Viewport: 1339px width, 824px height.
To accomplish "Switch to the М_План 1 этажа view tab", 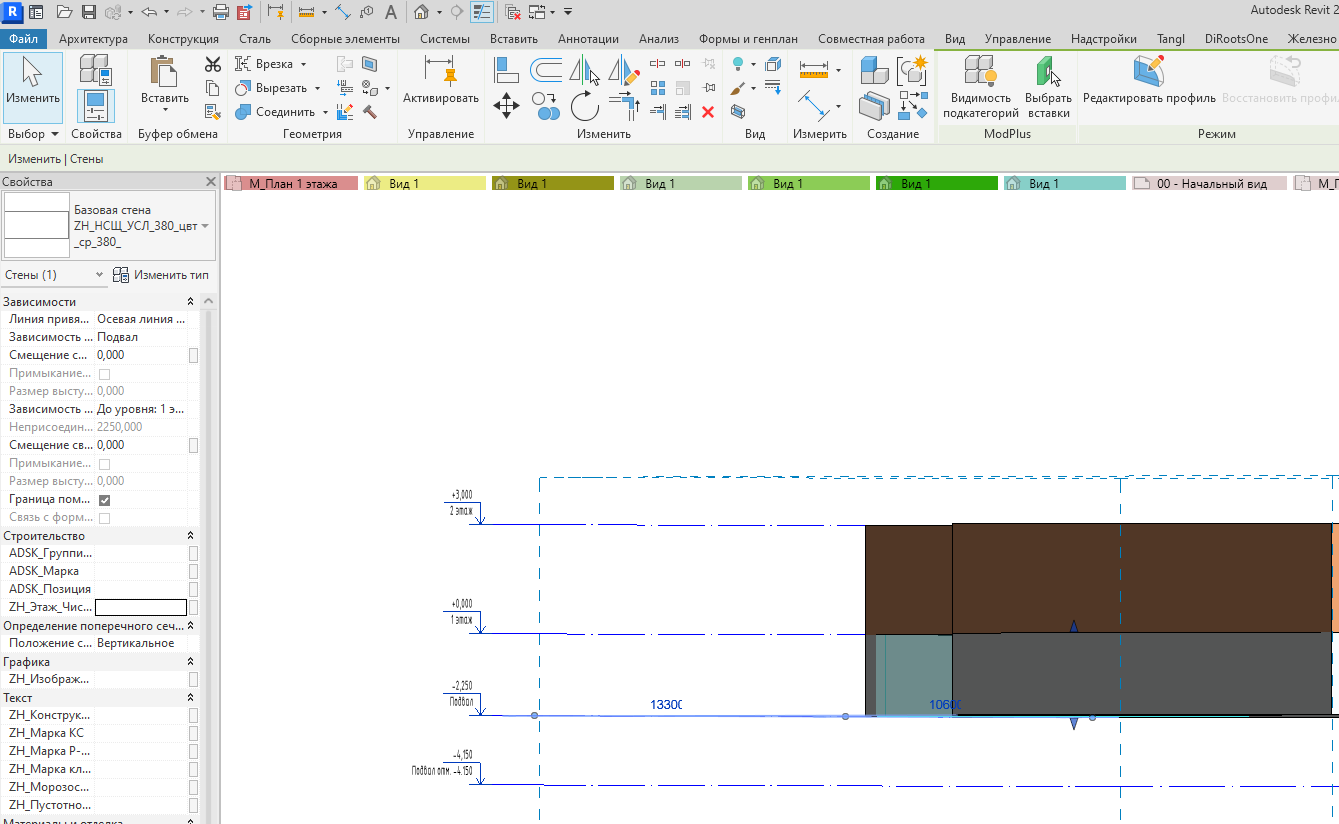I will coord(291,184).
